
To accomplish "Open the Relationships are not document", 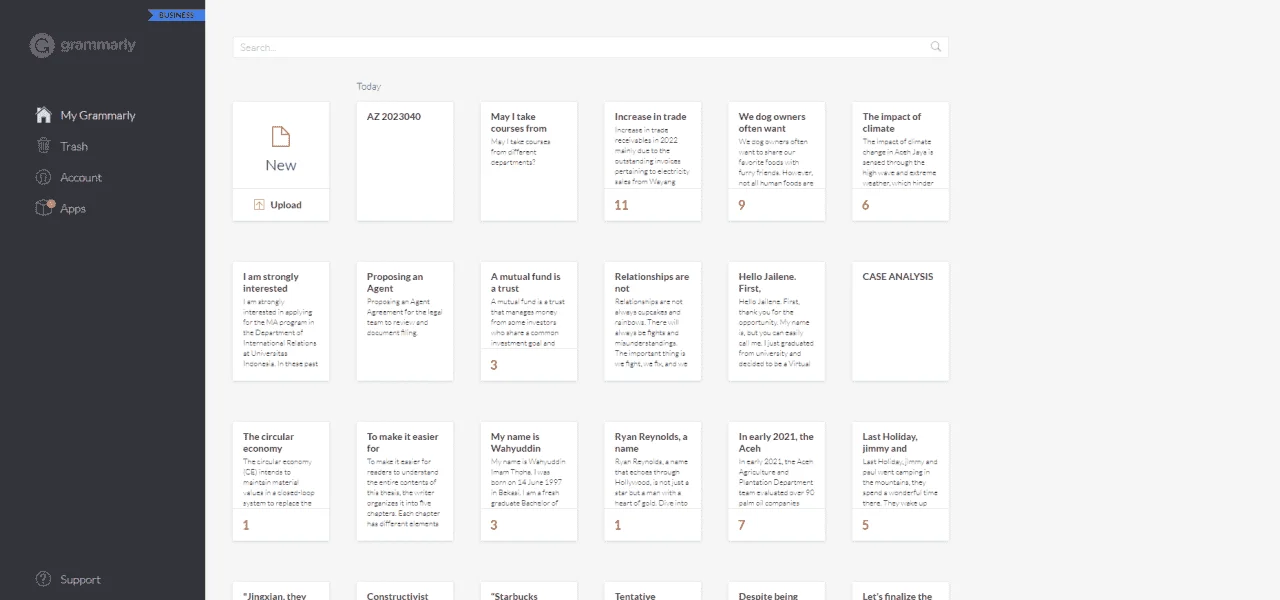I will 653,321.
